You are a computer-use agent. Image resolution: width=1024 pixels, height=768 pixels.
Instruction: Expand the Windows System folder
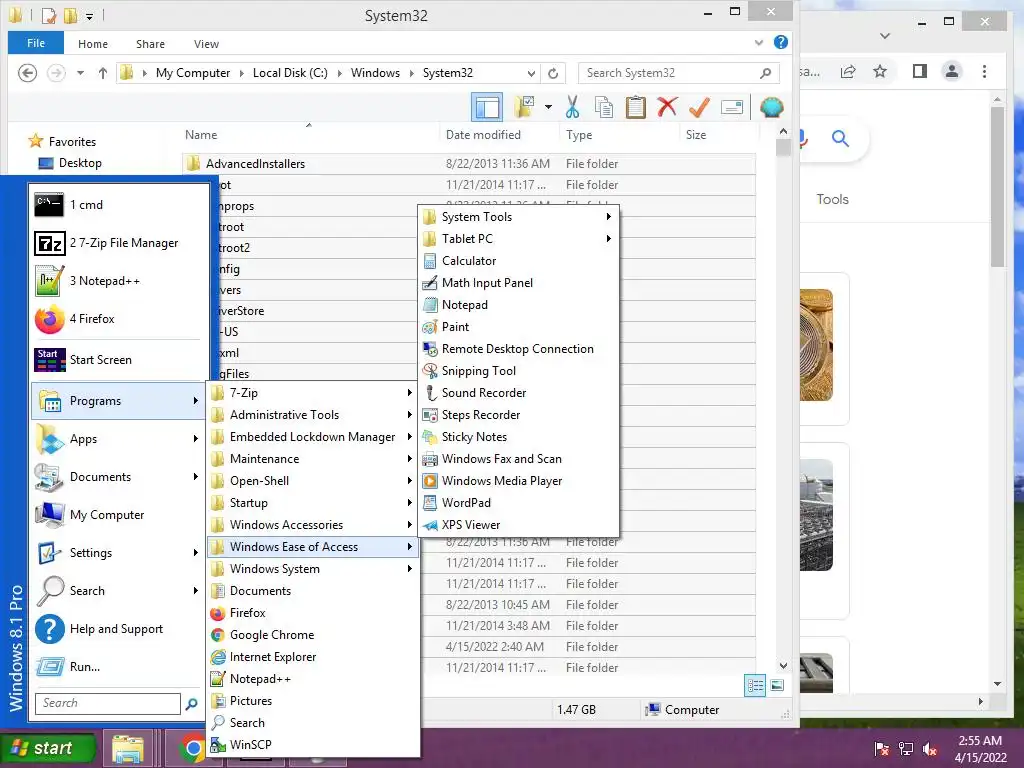point(313,569)
